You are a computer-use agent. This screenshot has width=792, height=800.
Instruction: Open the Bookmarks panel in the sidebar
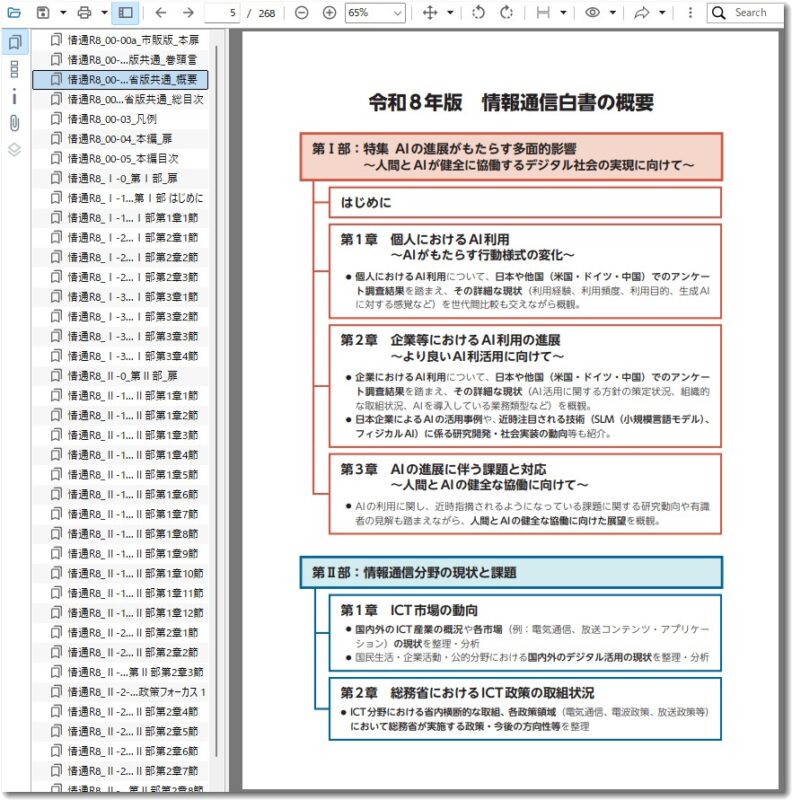pos(15,42)
